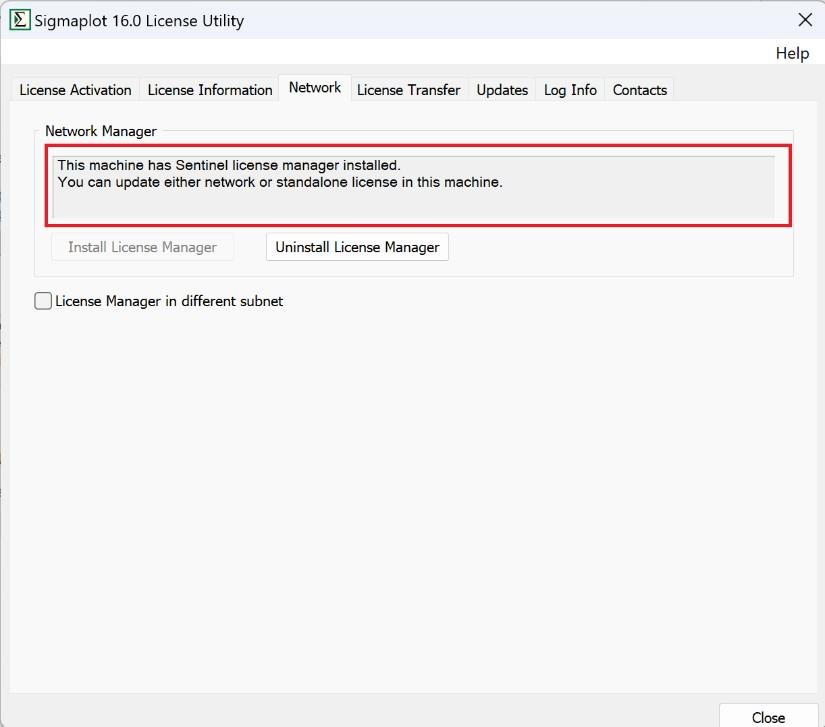Select the Network tab
This screenshot has width=825, height=727.
pyautogui.click(x=315, y=87)
